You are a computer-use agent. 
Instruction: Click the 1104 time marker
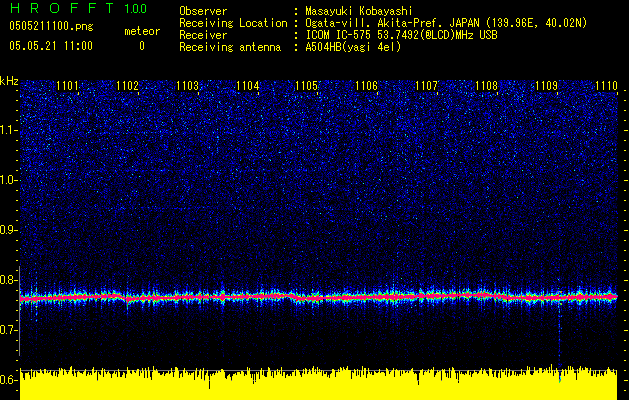[x=248, y=86]
